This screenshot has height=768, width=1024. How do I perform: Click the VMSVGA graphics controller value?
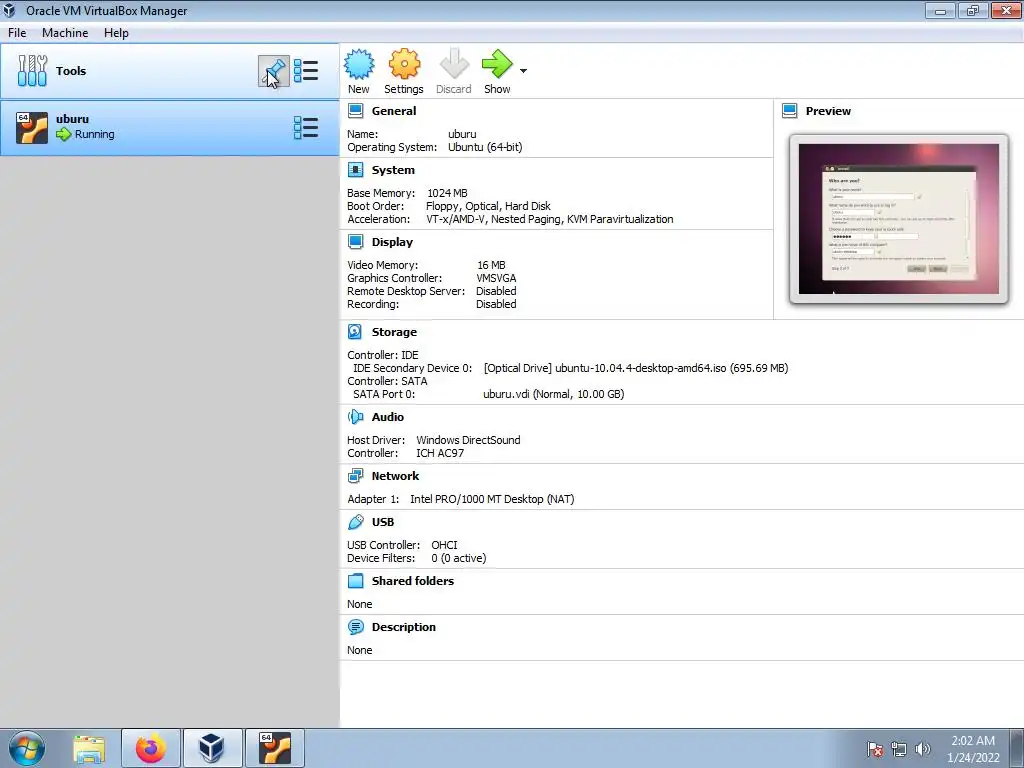pos(496,278)
